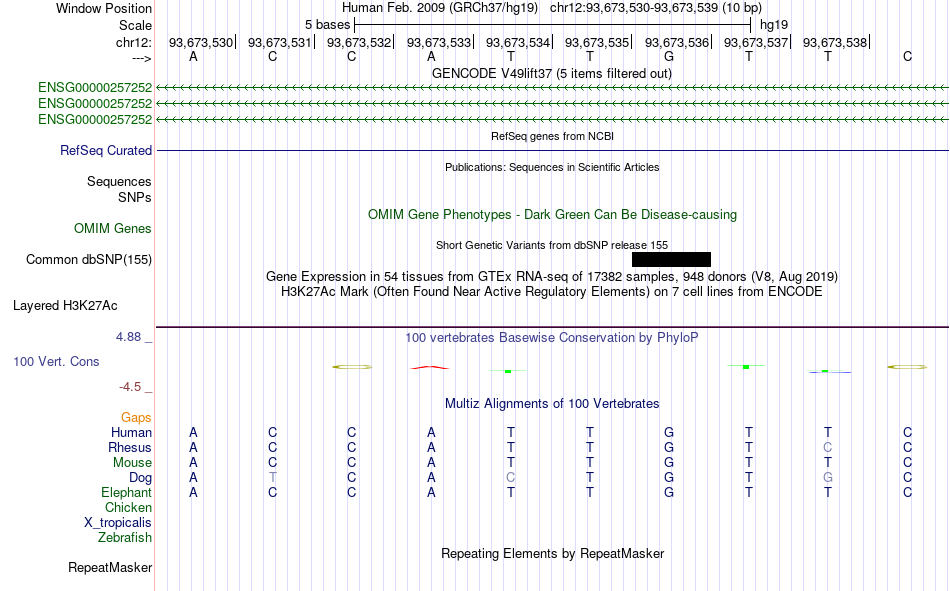950x591 pixels.
Task: Click 'Repeating Elements by RepeatMasker' title
Action: coord(553,553)
